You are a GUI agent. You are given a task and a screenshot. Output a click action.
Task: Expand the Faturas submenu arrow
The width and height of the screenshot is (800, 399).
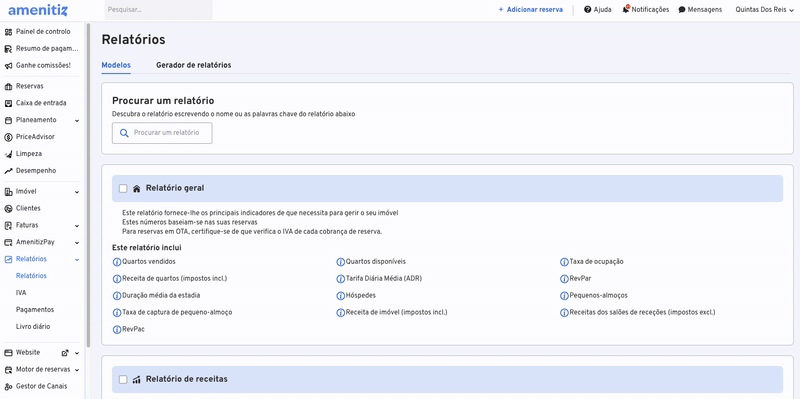[77, 226]
